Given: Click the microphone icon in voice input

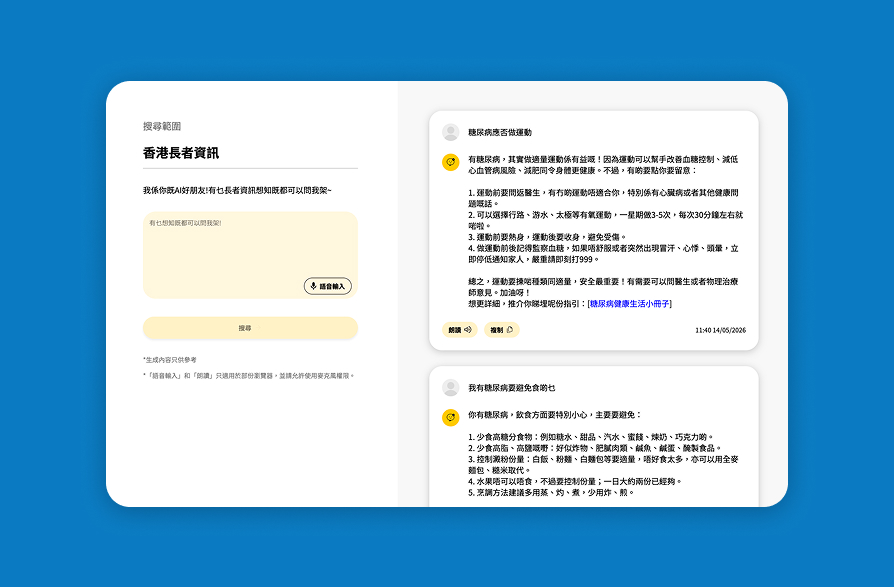Looking at the screenshot, I should (x=314, y=286).
